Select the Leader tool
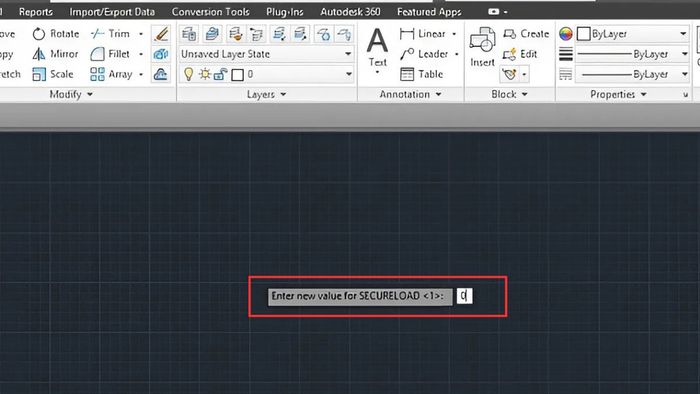The width and height of the screenshot is (700, 394). click(424, 54)
